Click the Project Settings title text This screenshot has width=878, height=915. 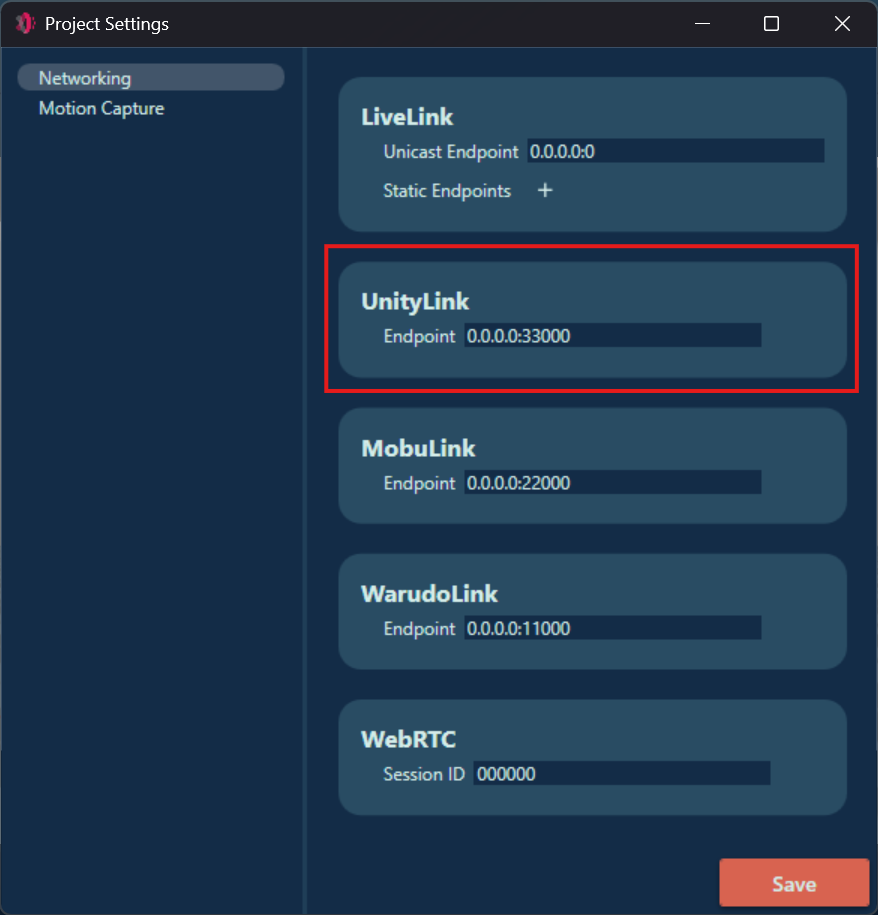[x=107, y=24]
